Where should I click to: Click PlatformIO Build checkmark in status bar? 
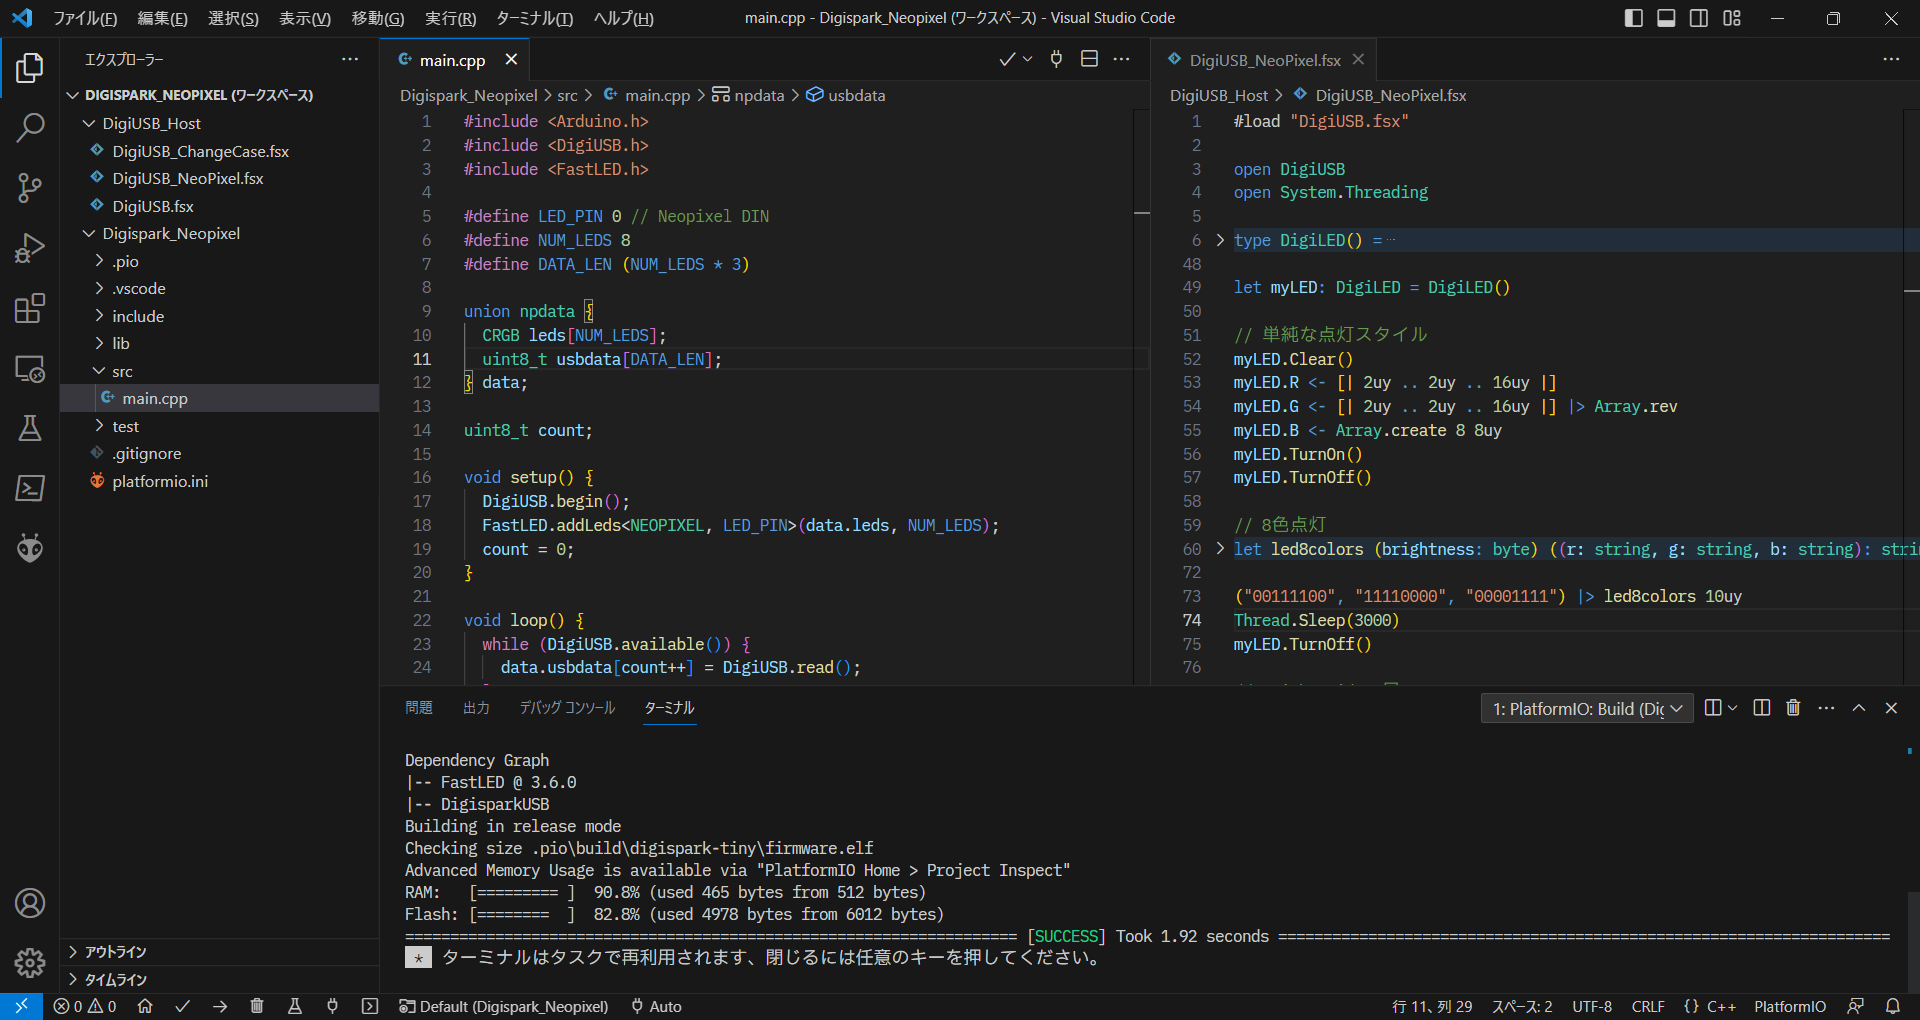182,1006
